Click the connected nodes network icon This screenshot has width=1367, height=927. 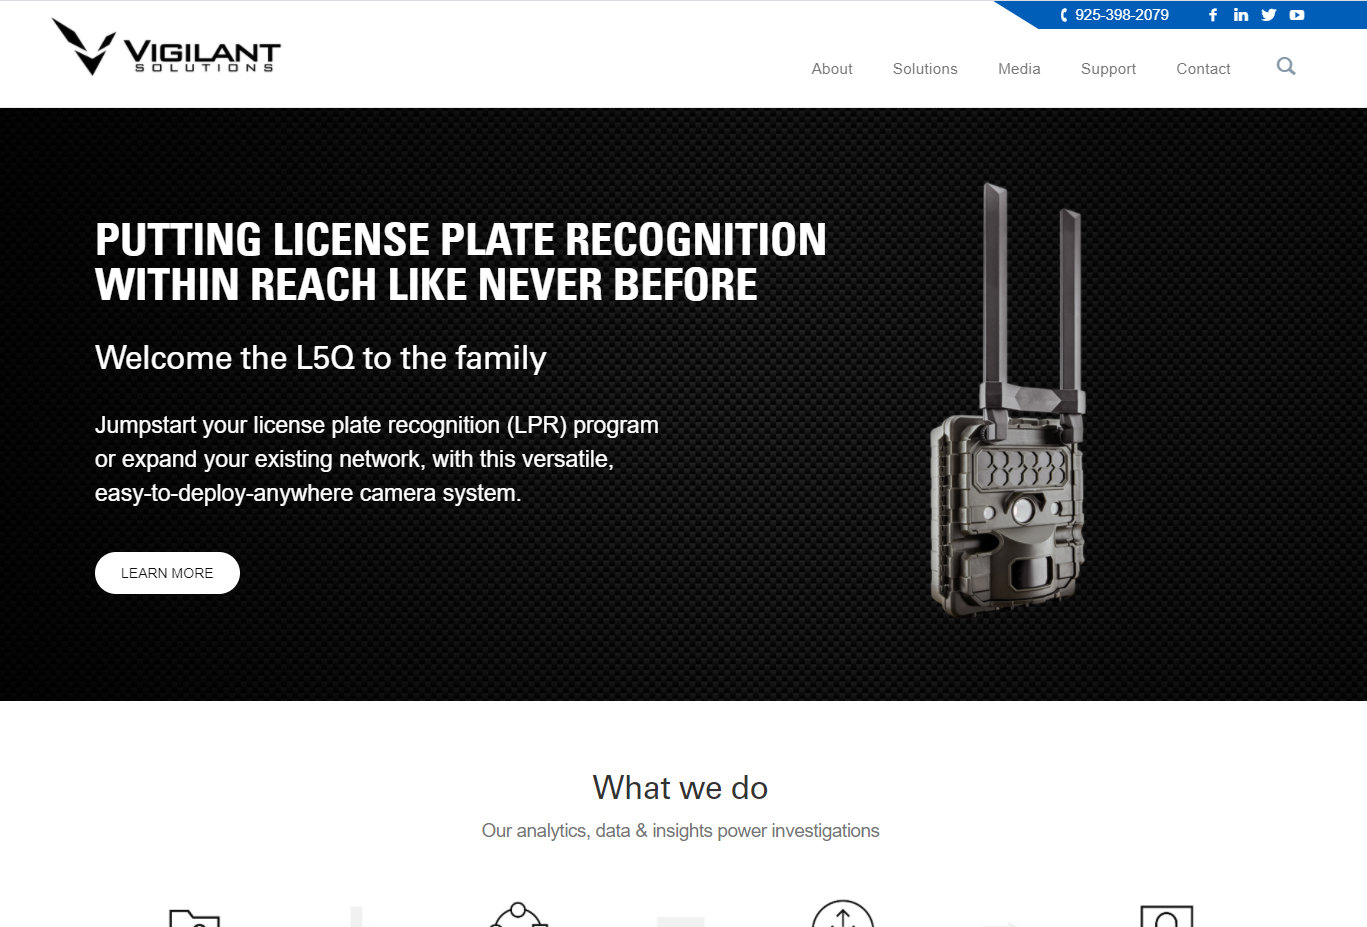tap(518, 914)
